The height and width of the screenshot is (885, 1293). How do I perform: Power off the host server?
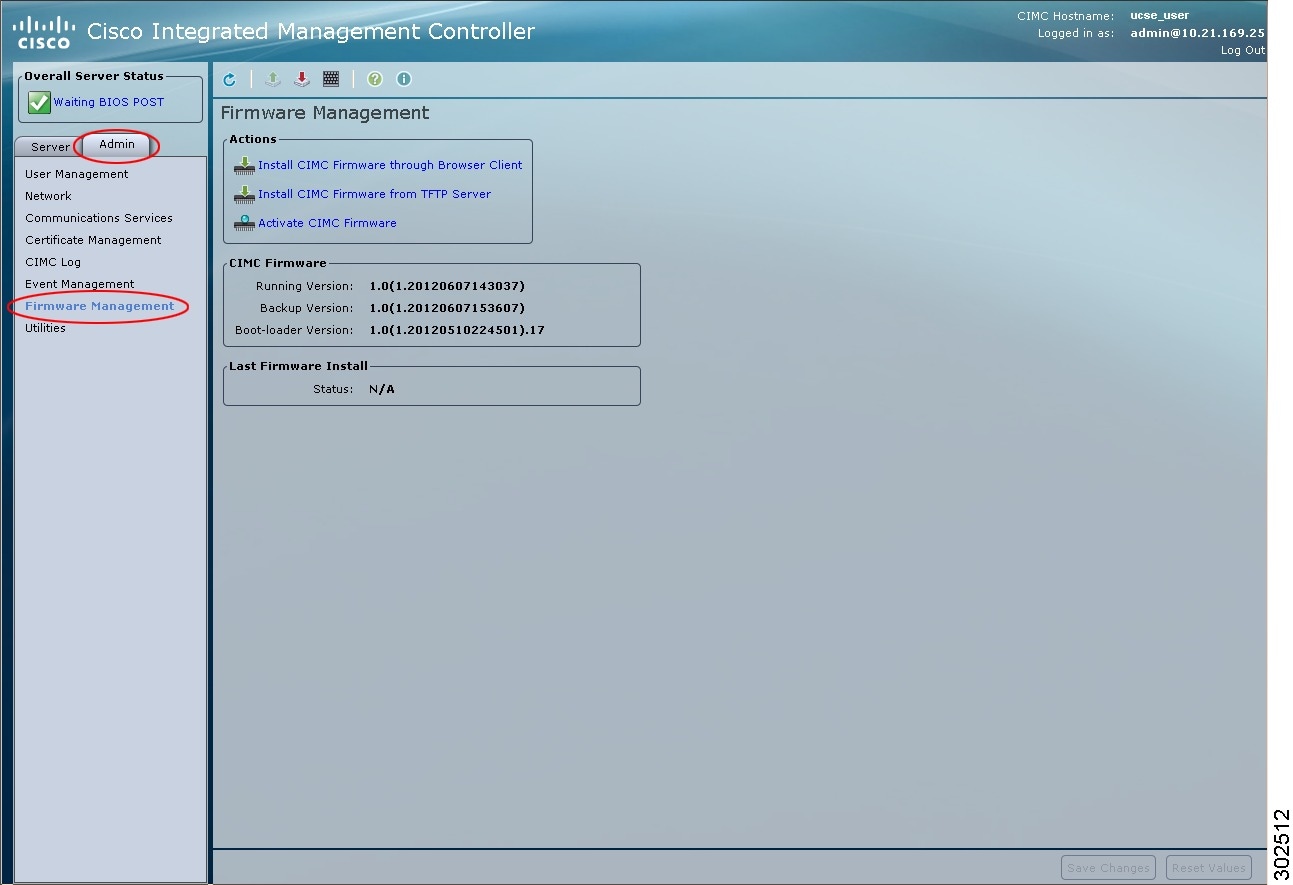coord(302,79)
